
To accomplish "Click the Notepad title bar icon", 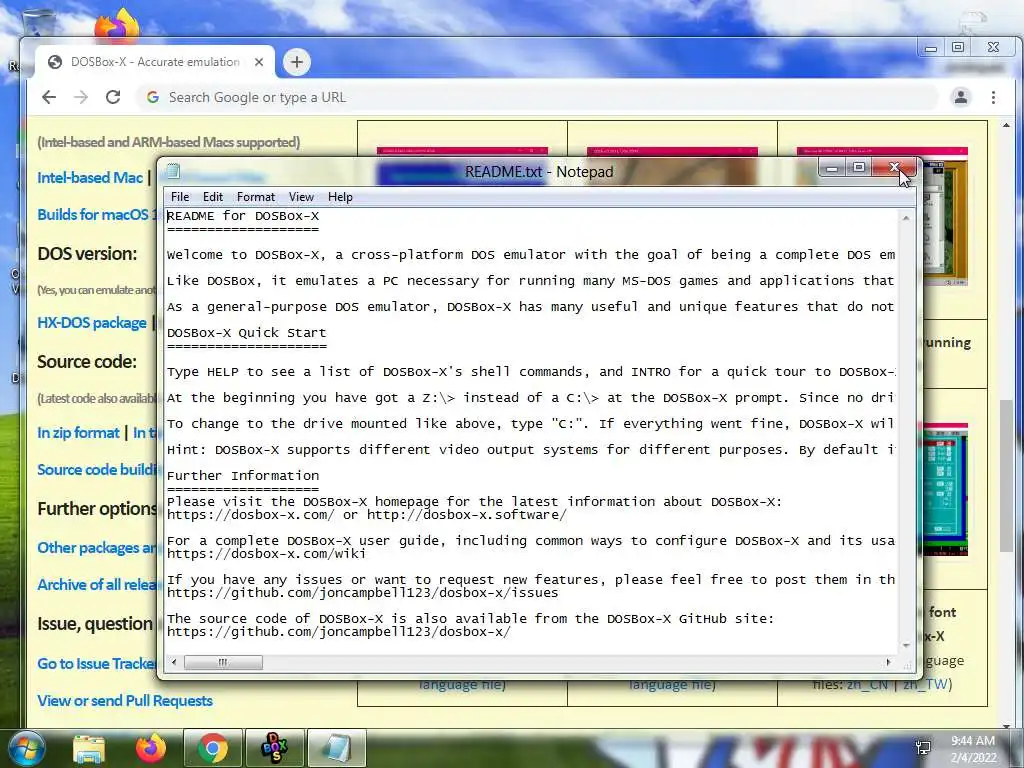I will (173, 172).
